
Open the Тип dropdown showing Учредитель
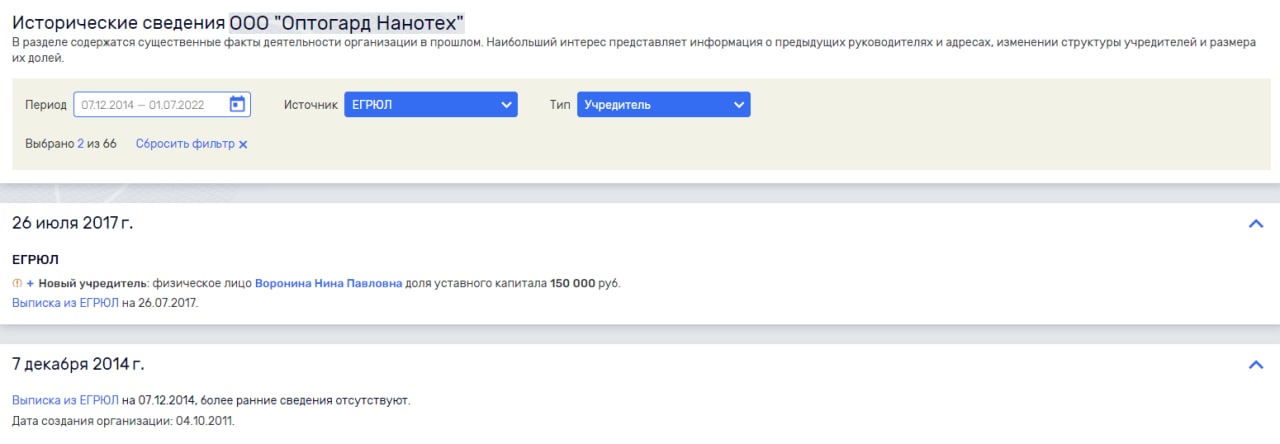tap(663, 104)
